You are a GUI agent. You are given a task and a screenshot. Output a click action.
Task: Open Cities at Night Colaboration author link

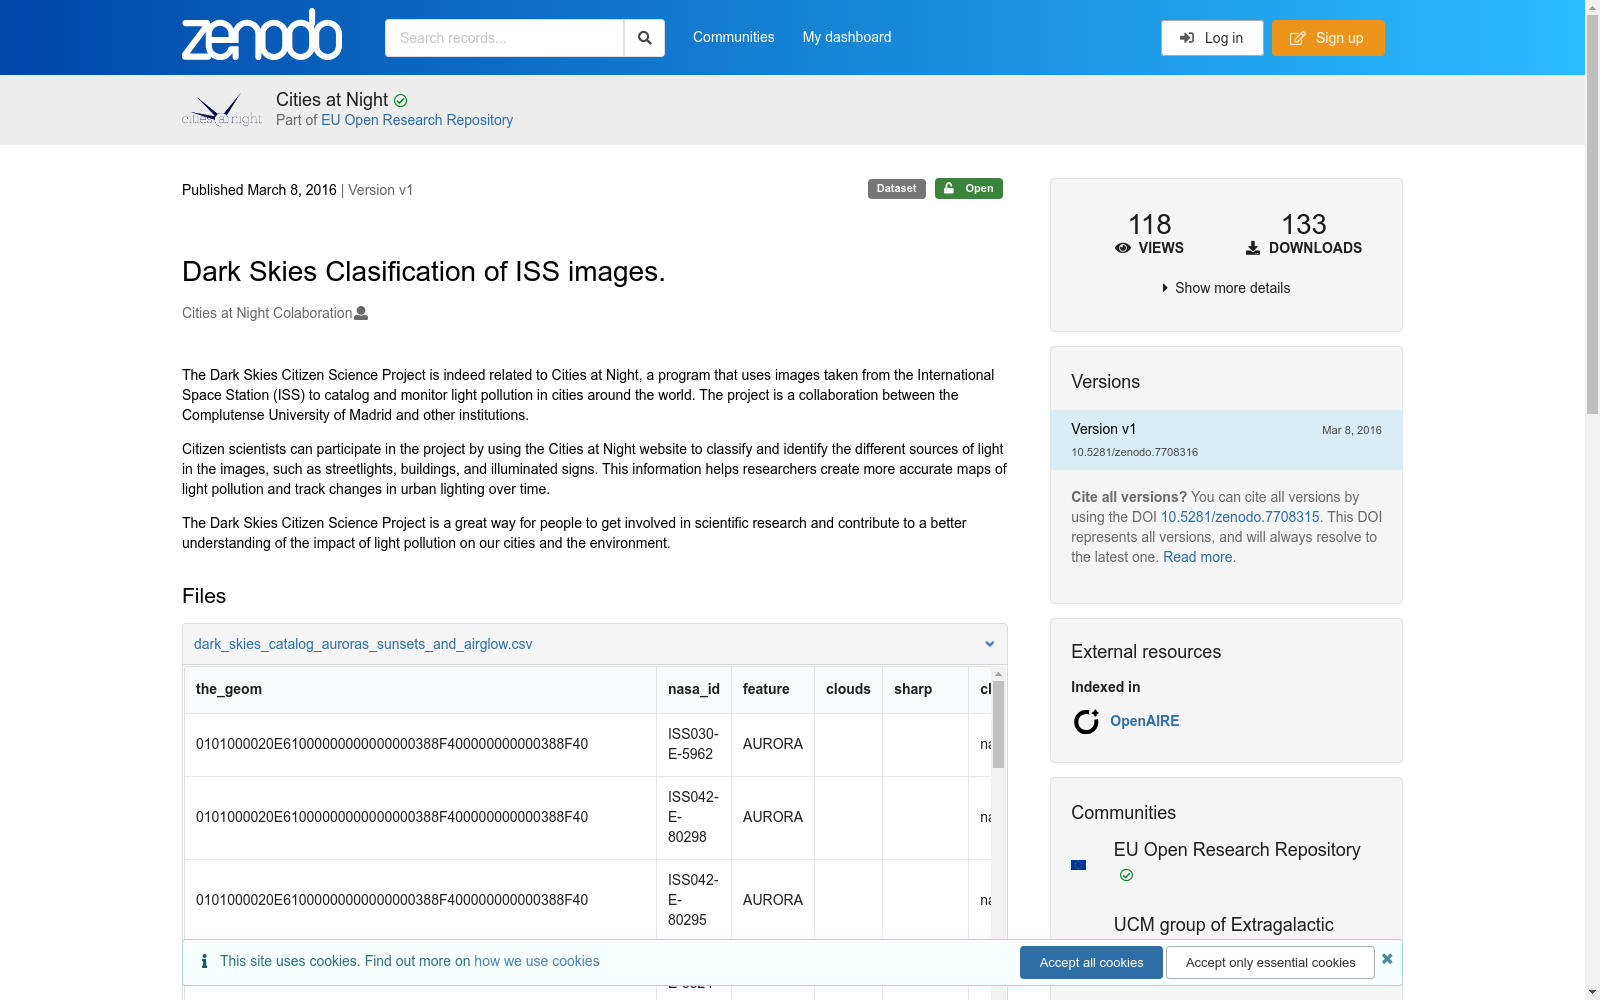point(267,313)
